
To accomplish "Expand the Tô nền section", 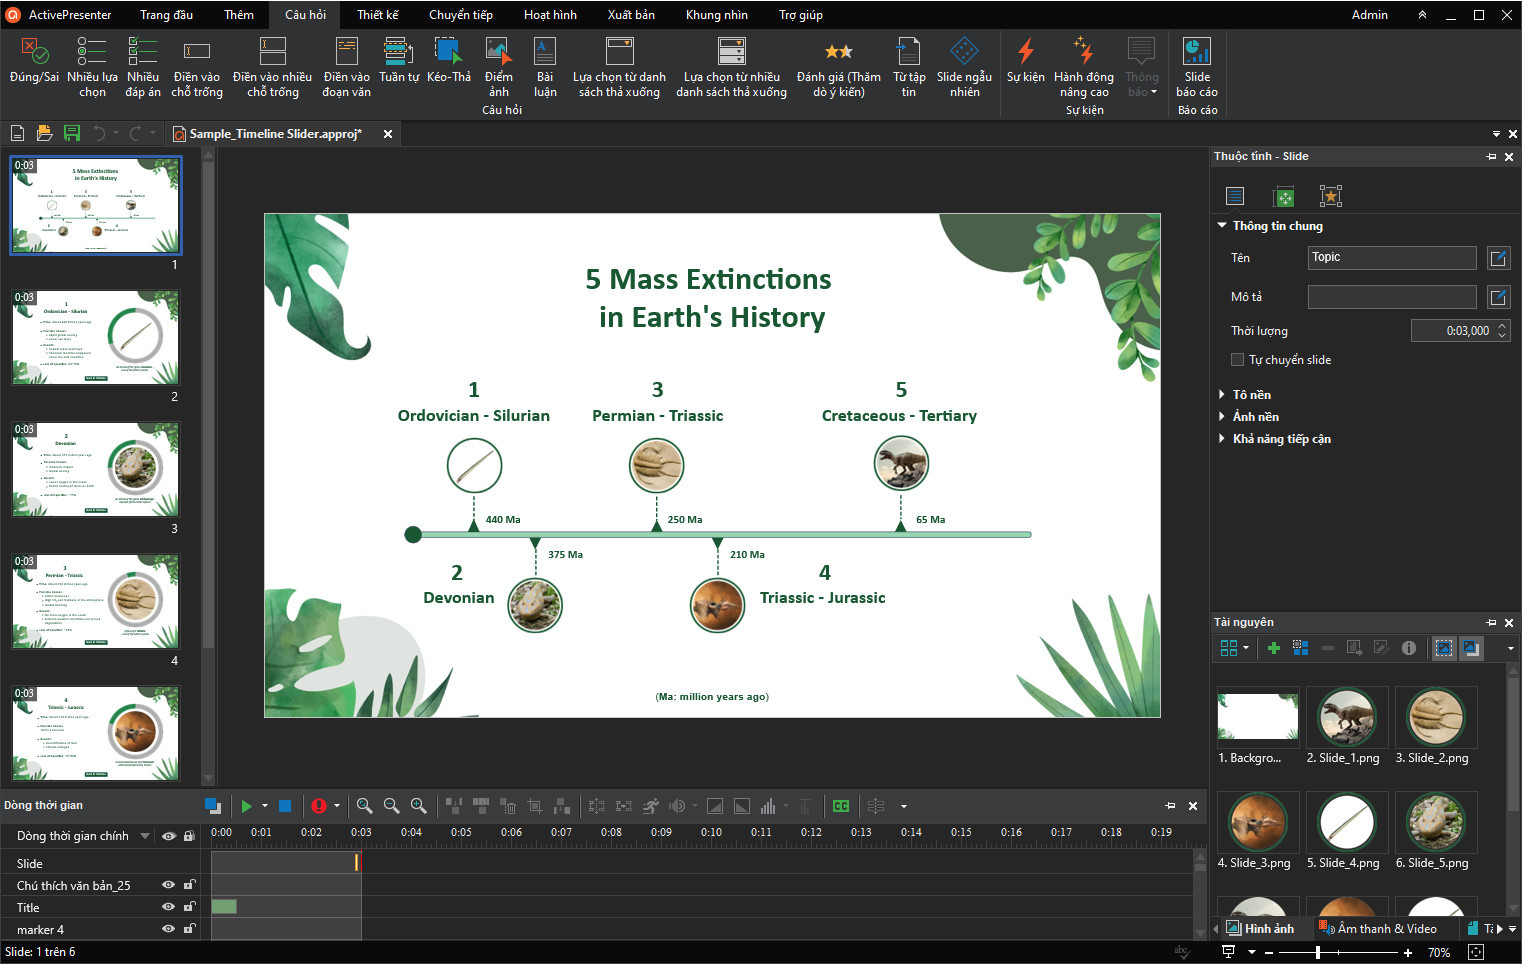I will coord(1251,395).
